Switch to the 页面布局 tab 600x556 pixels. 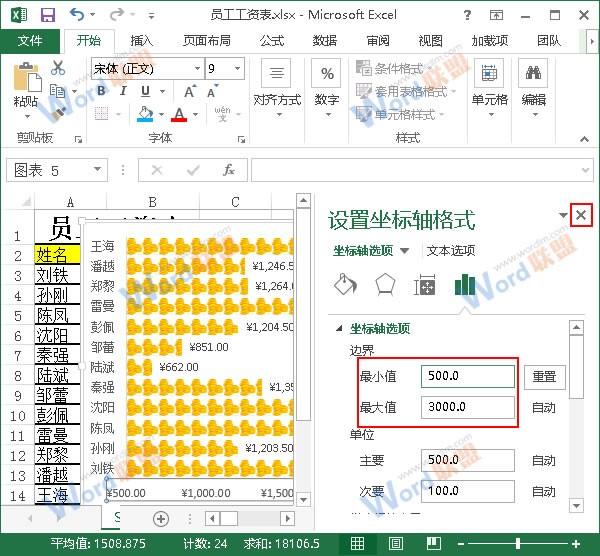(207, 41)
